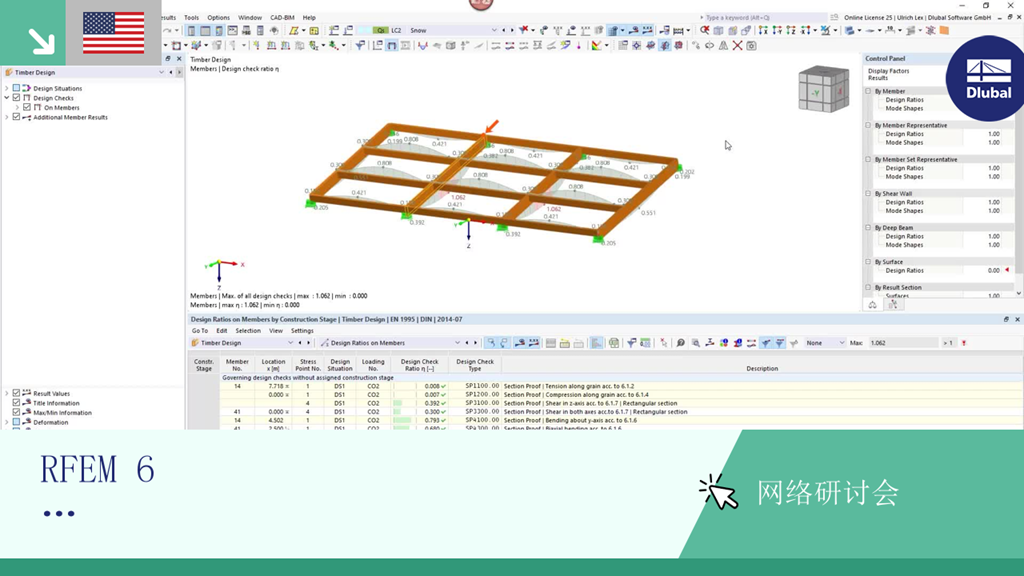Collapse the Design Checks tree node
Viewport: 1024px width, 576px height.
click(7, 98)
